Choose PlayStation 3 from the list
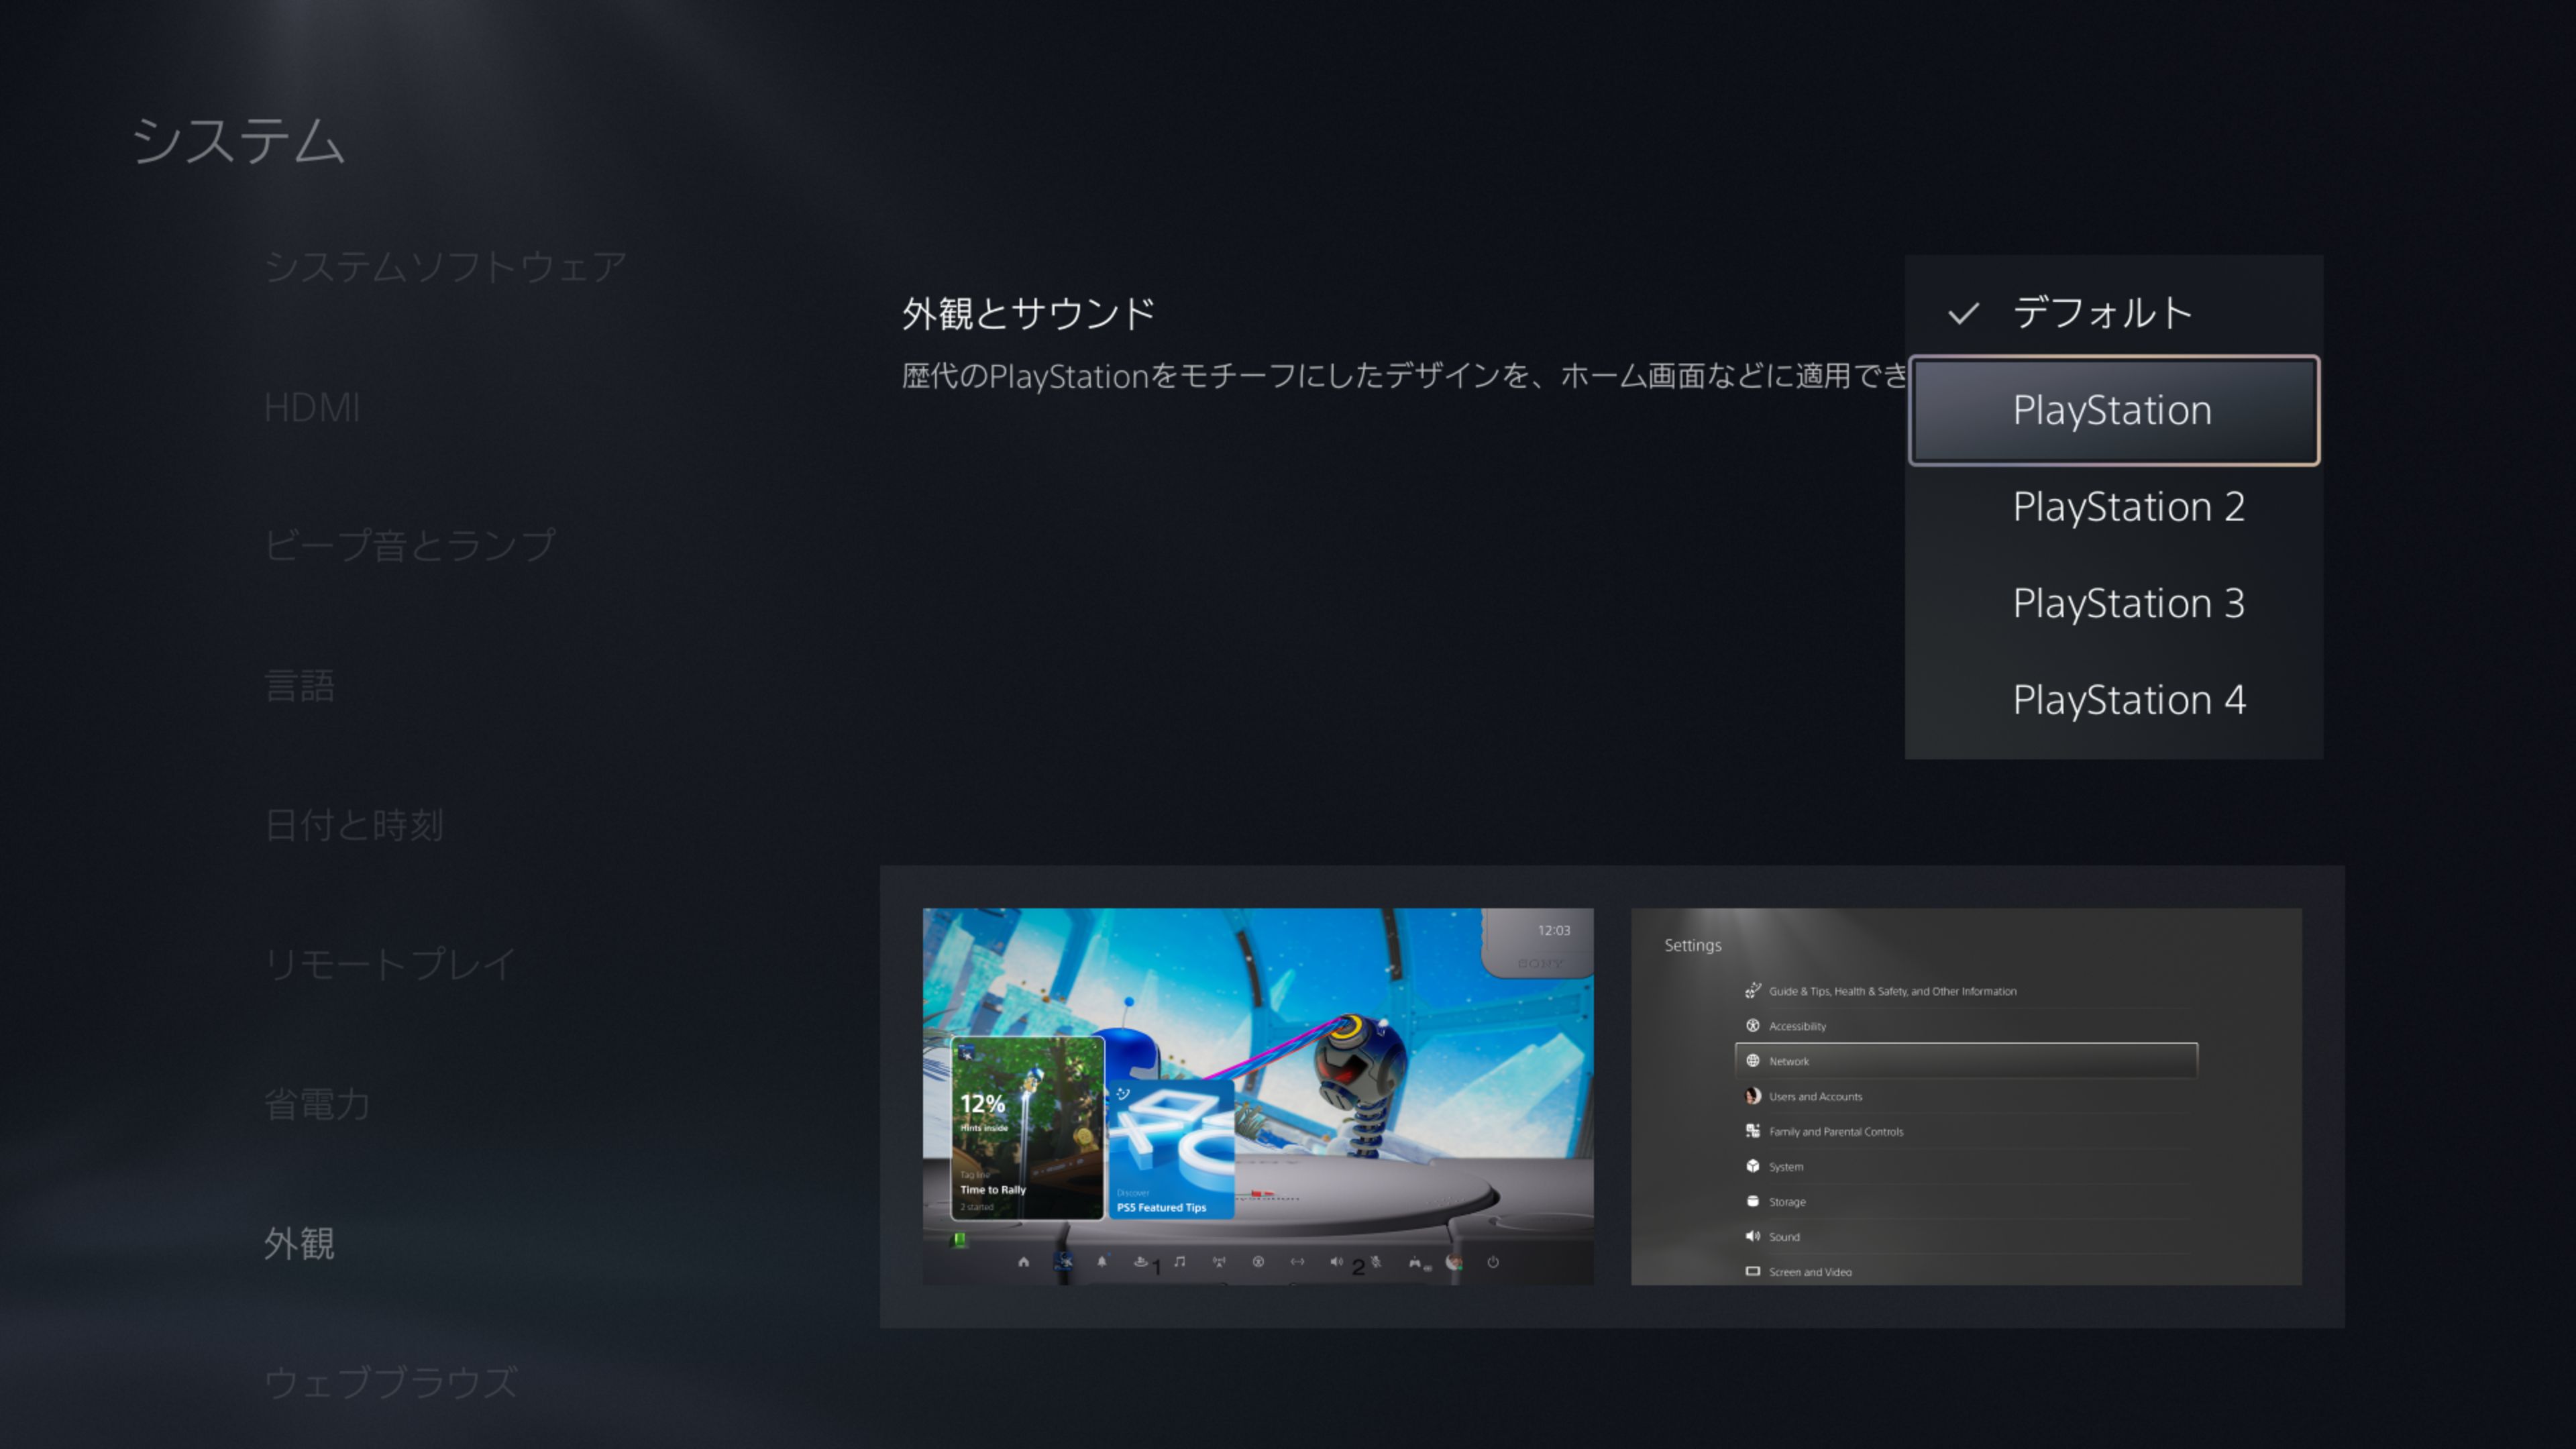This screenshot has height=1449, width=2576. click(2127, 604)
